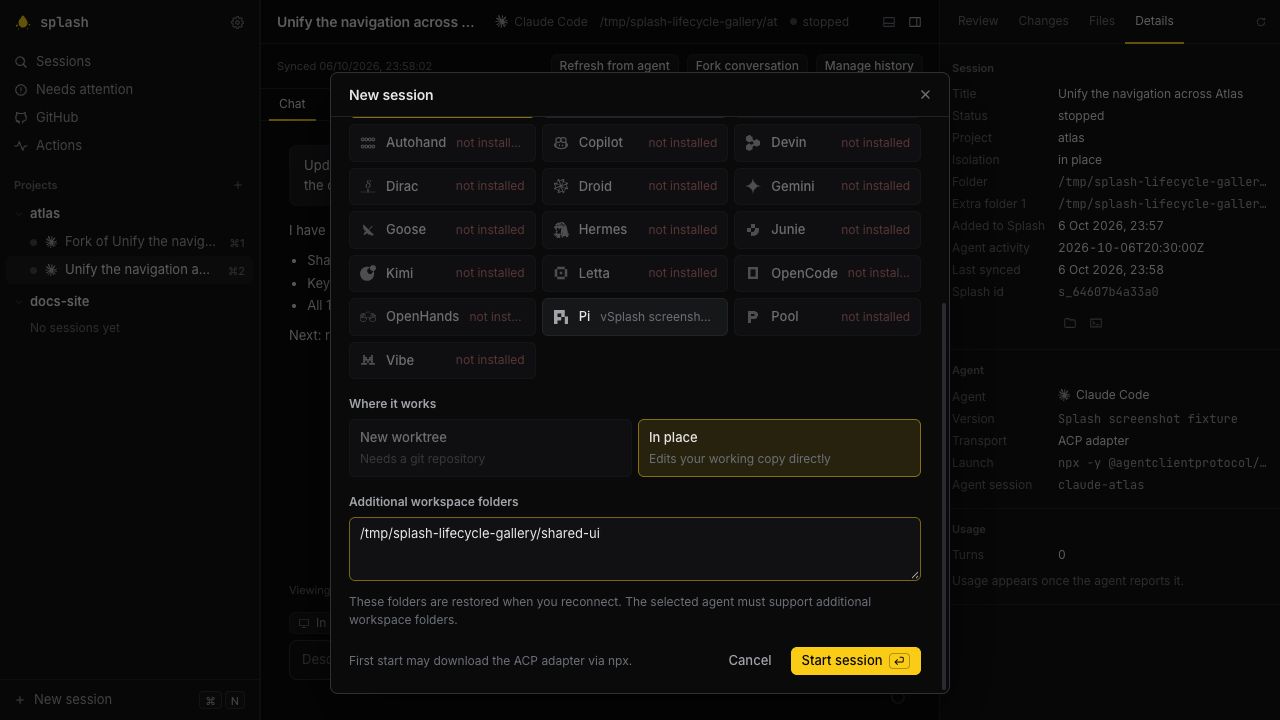Click the Sessions search icon in the sidebar
Viewport: 1280px width, 720px height.
click(21, 62)
